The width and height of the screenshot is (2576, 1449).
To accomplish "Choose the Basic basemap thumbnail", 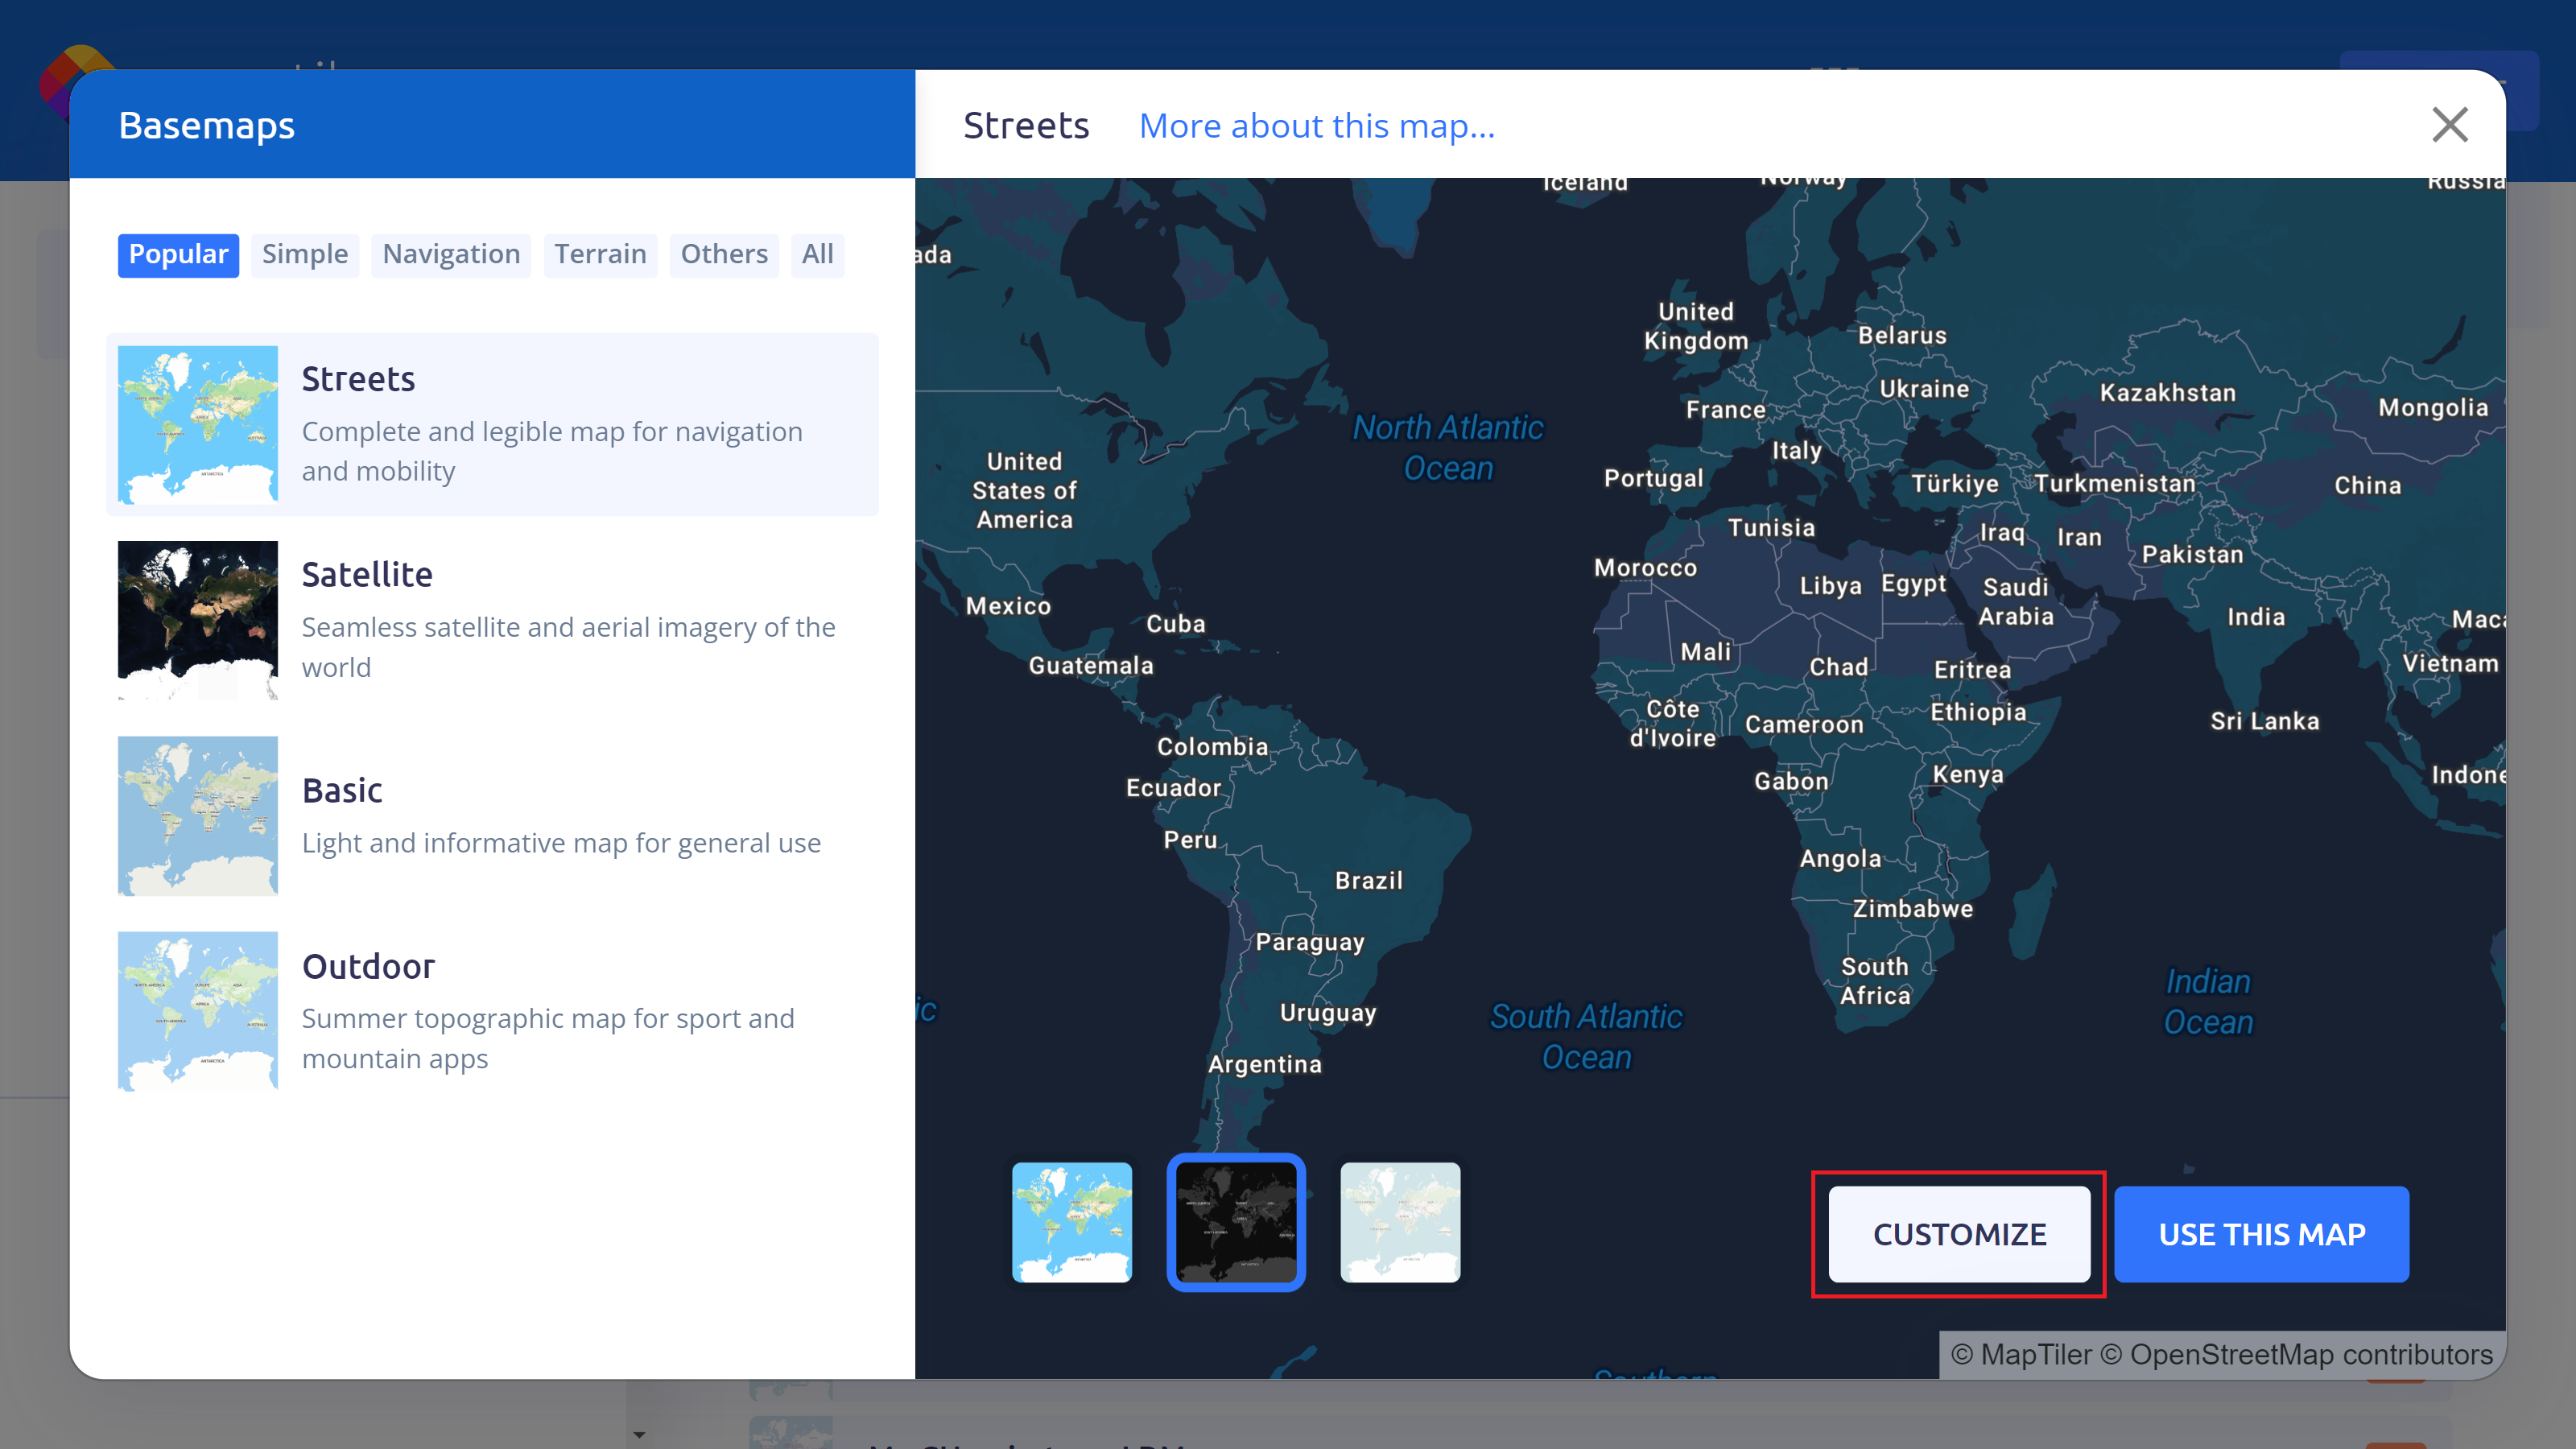I will [198, 815].
